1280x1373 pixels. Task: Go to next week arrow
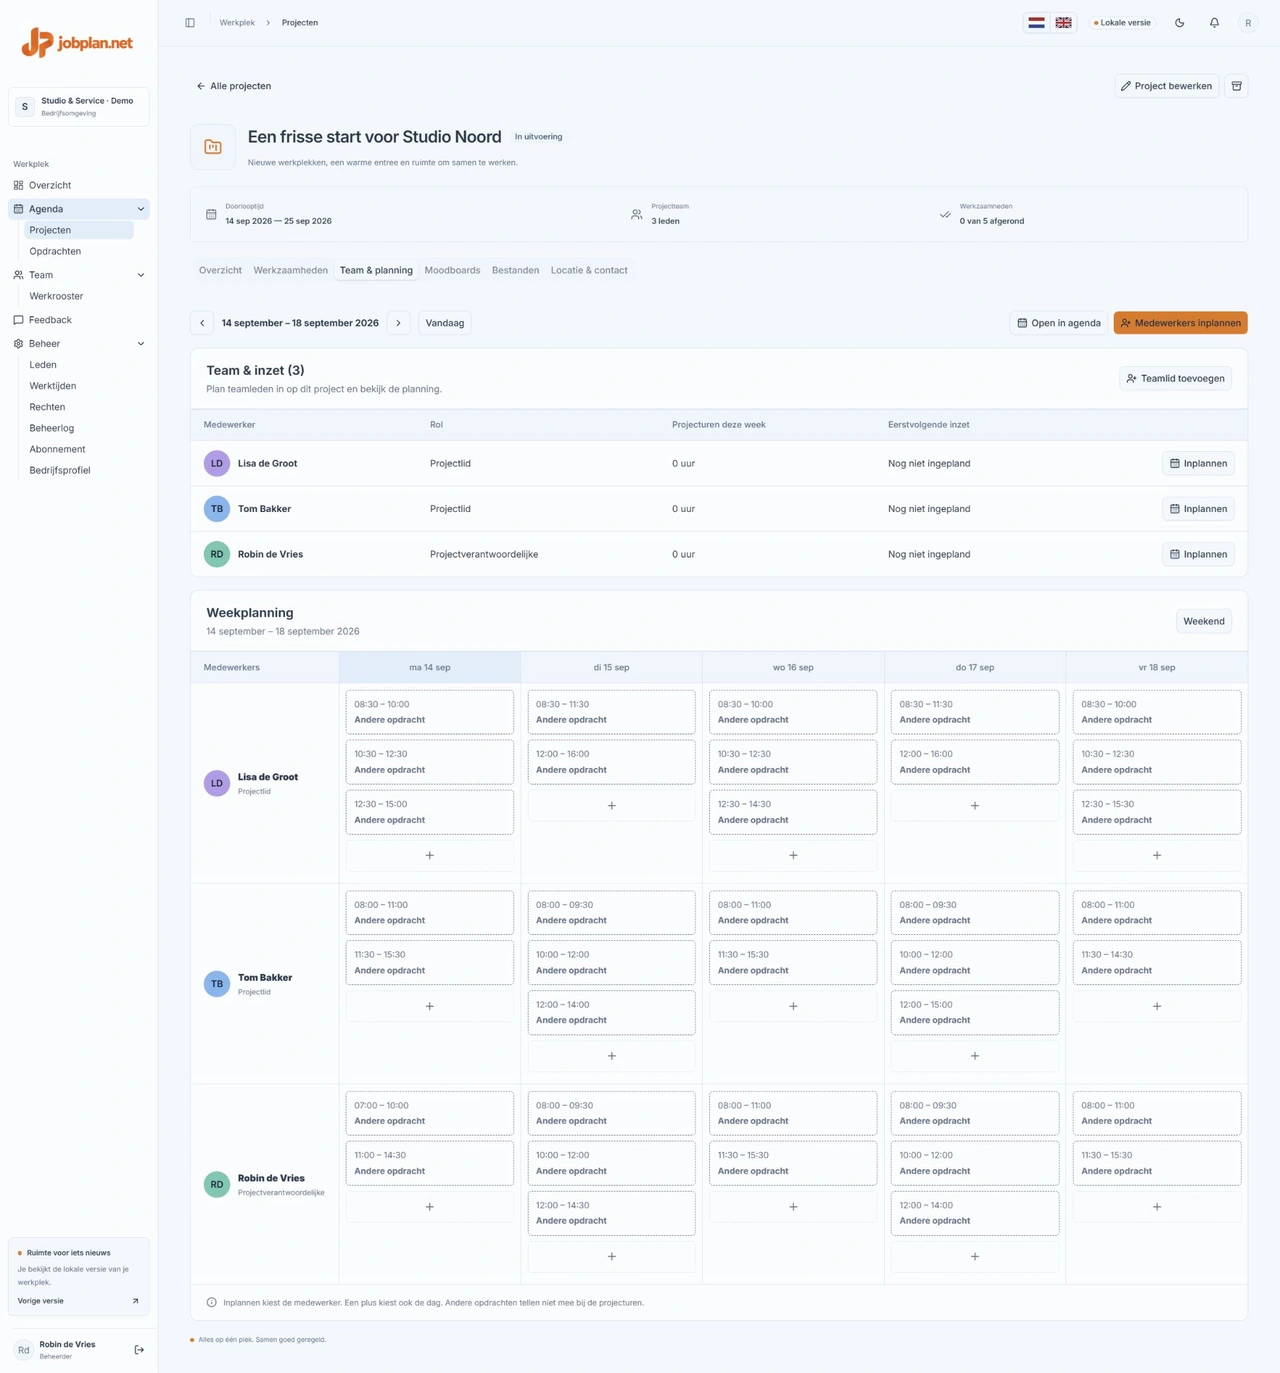point(399,323)
